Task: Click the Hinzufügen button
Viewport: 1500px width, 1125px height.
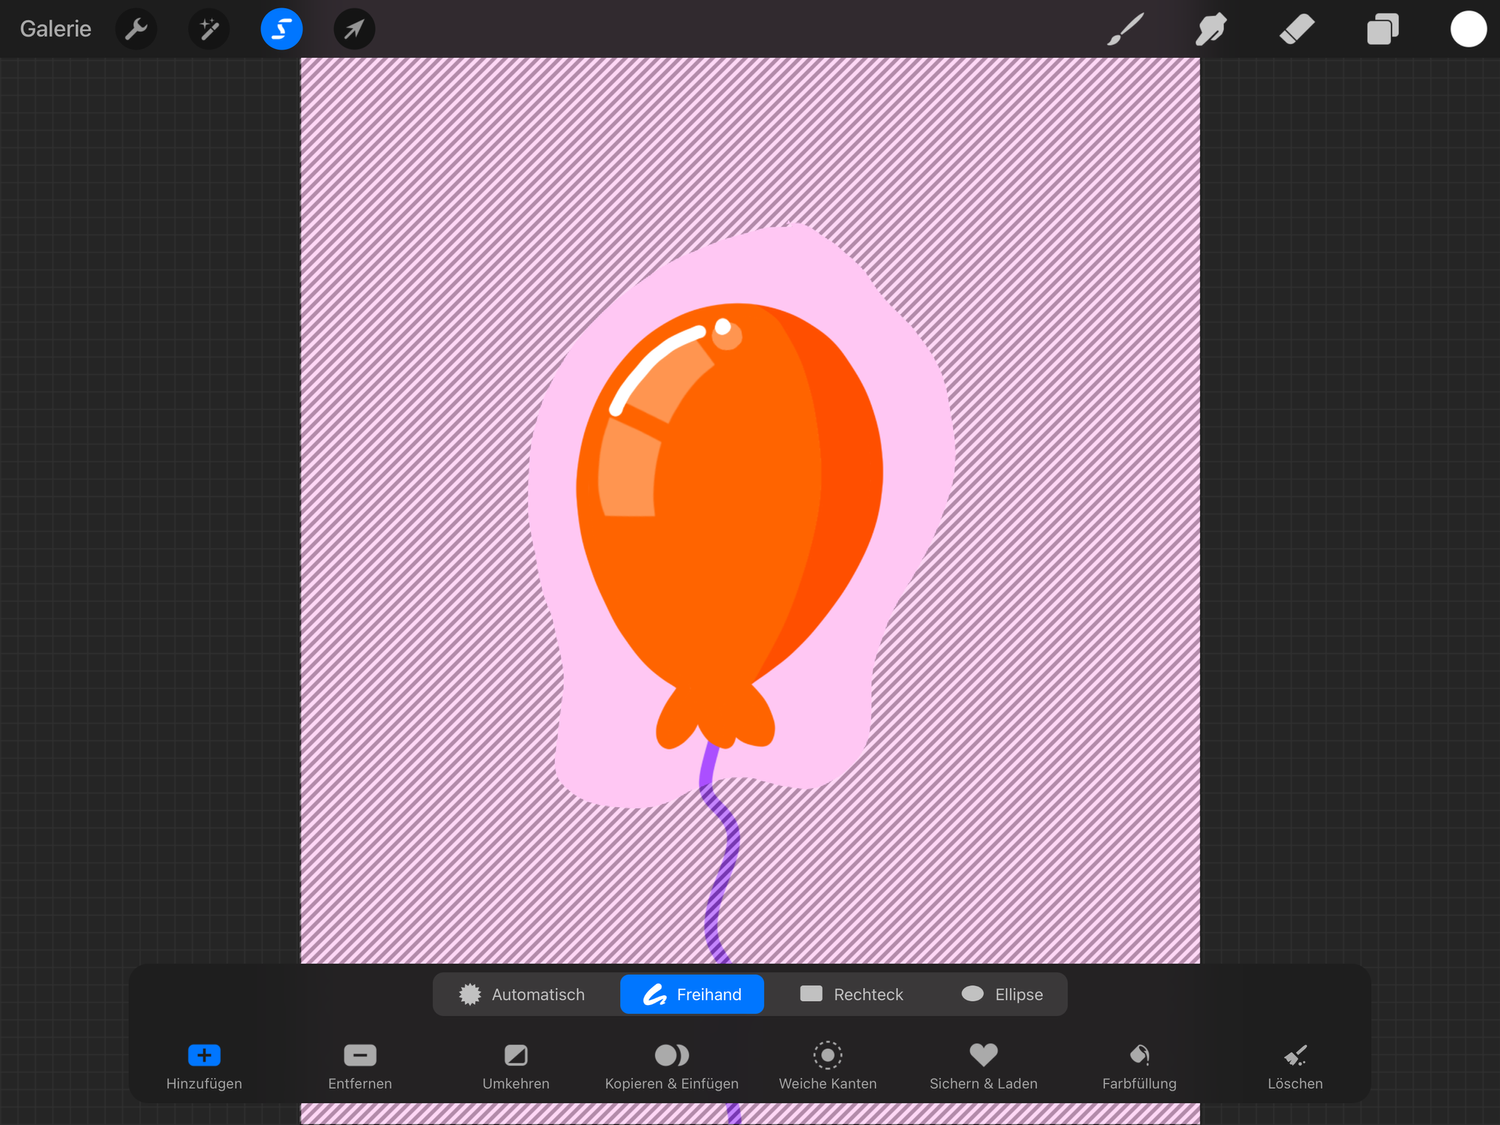Action: (x=203, y=1064)
